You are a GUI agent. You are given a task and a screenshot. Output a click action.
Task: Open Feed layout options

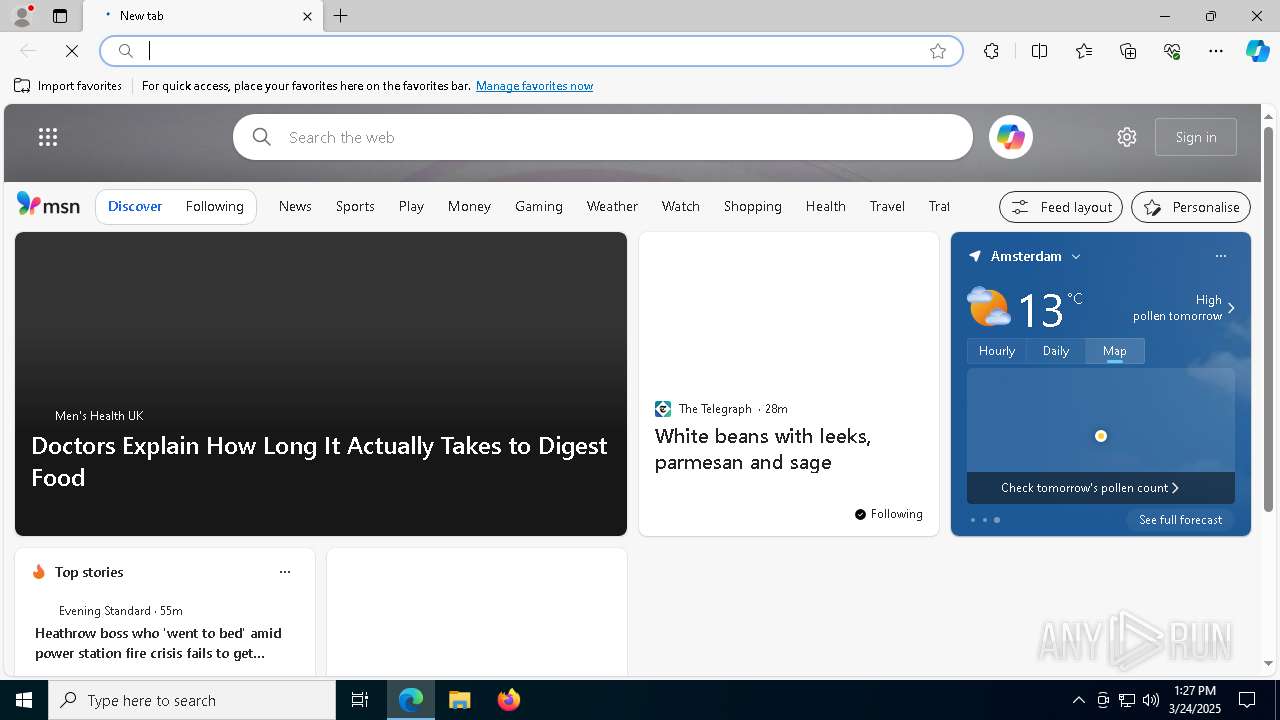coord(1061,207)
